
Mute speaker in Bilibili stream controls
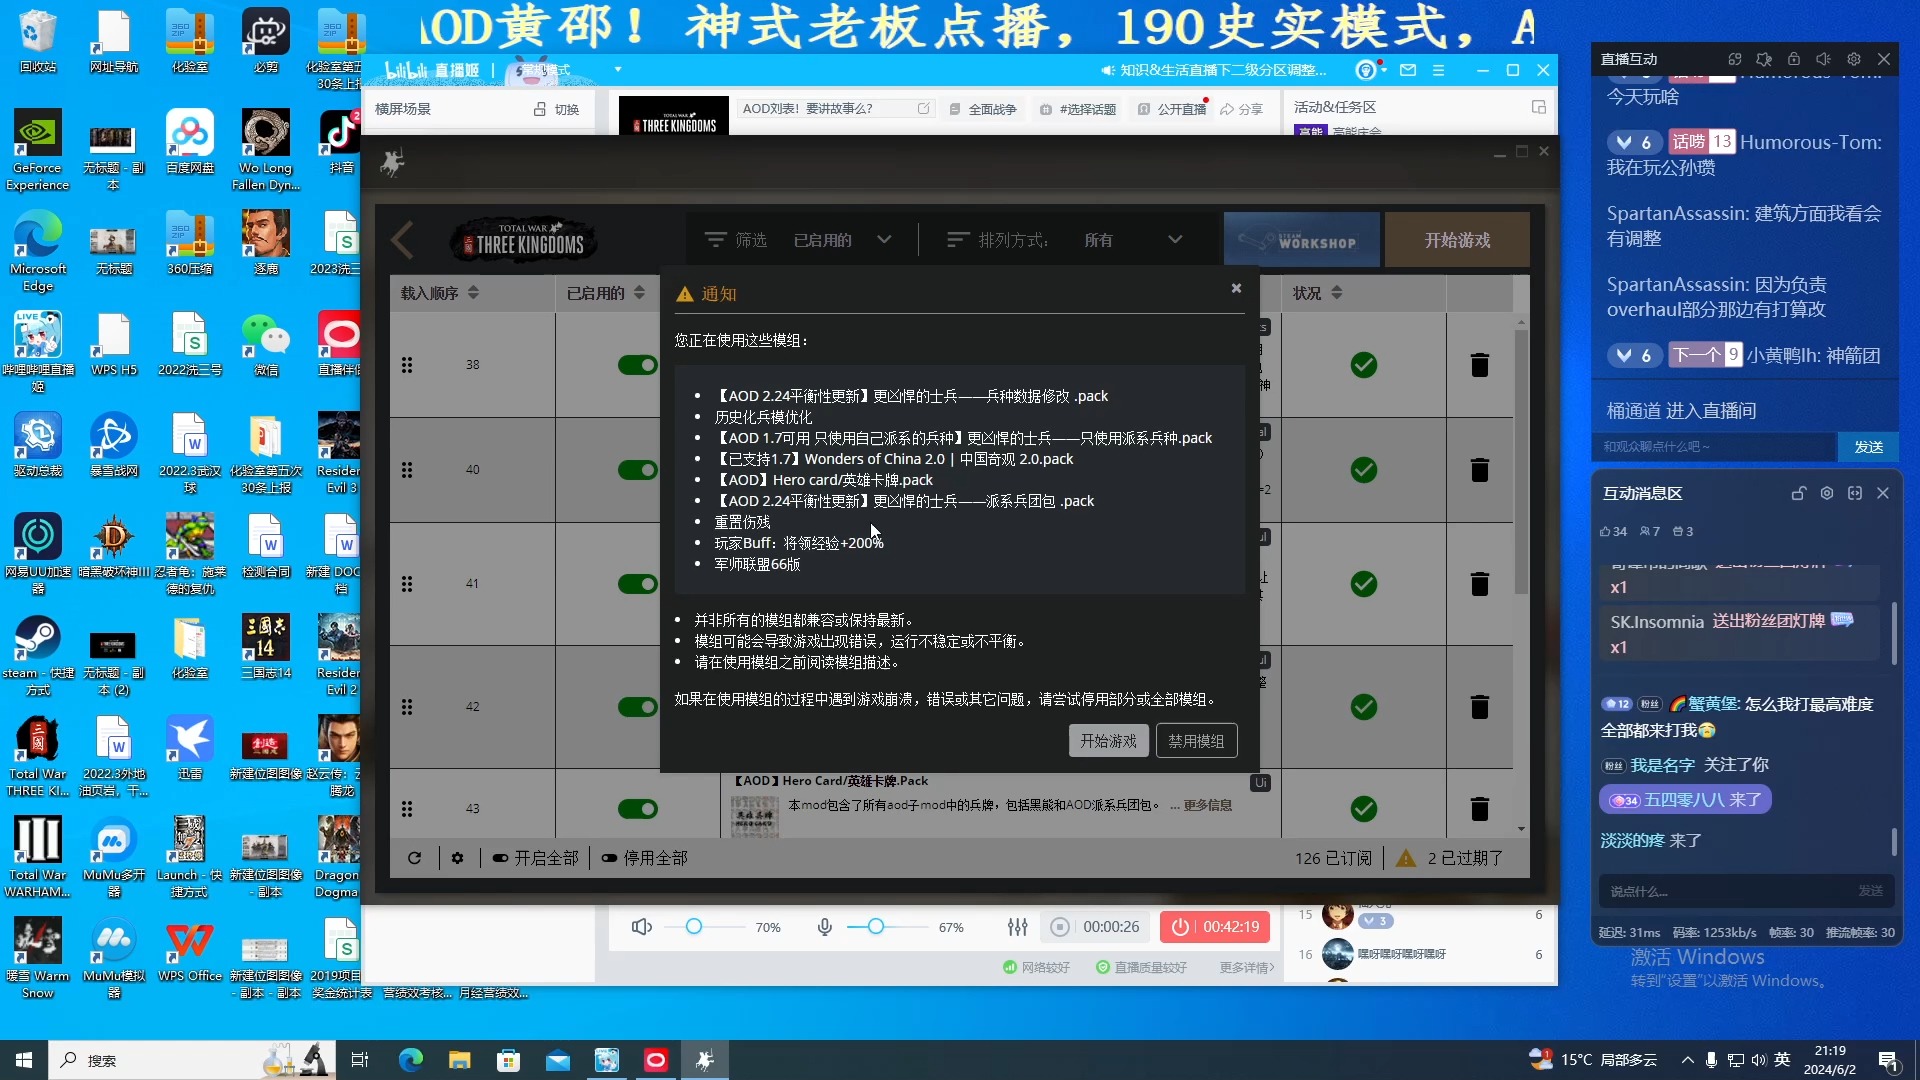[642, 927]
